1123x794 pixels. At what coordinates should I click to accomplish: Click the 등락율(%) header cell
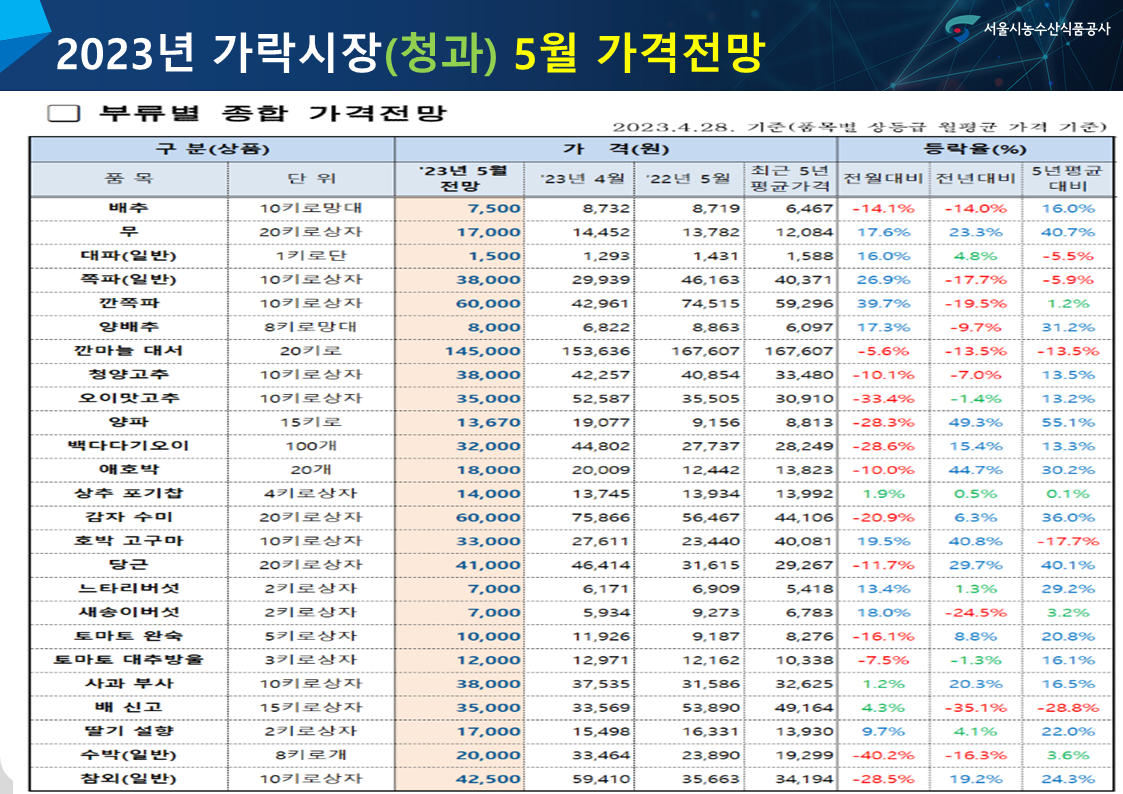click(x=975, y=149)
